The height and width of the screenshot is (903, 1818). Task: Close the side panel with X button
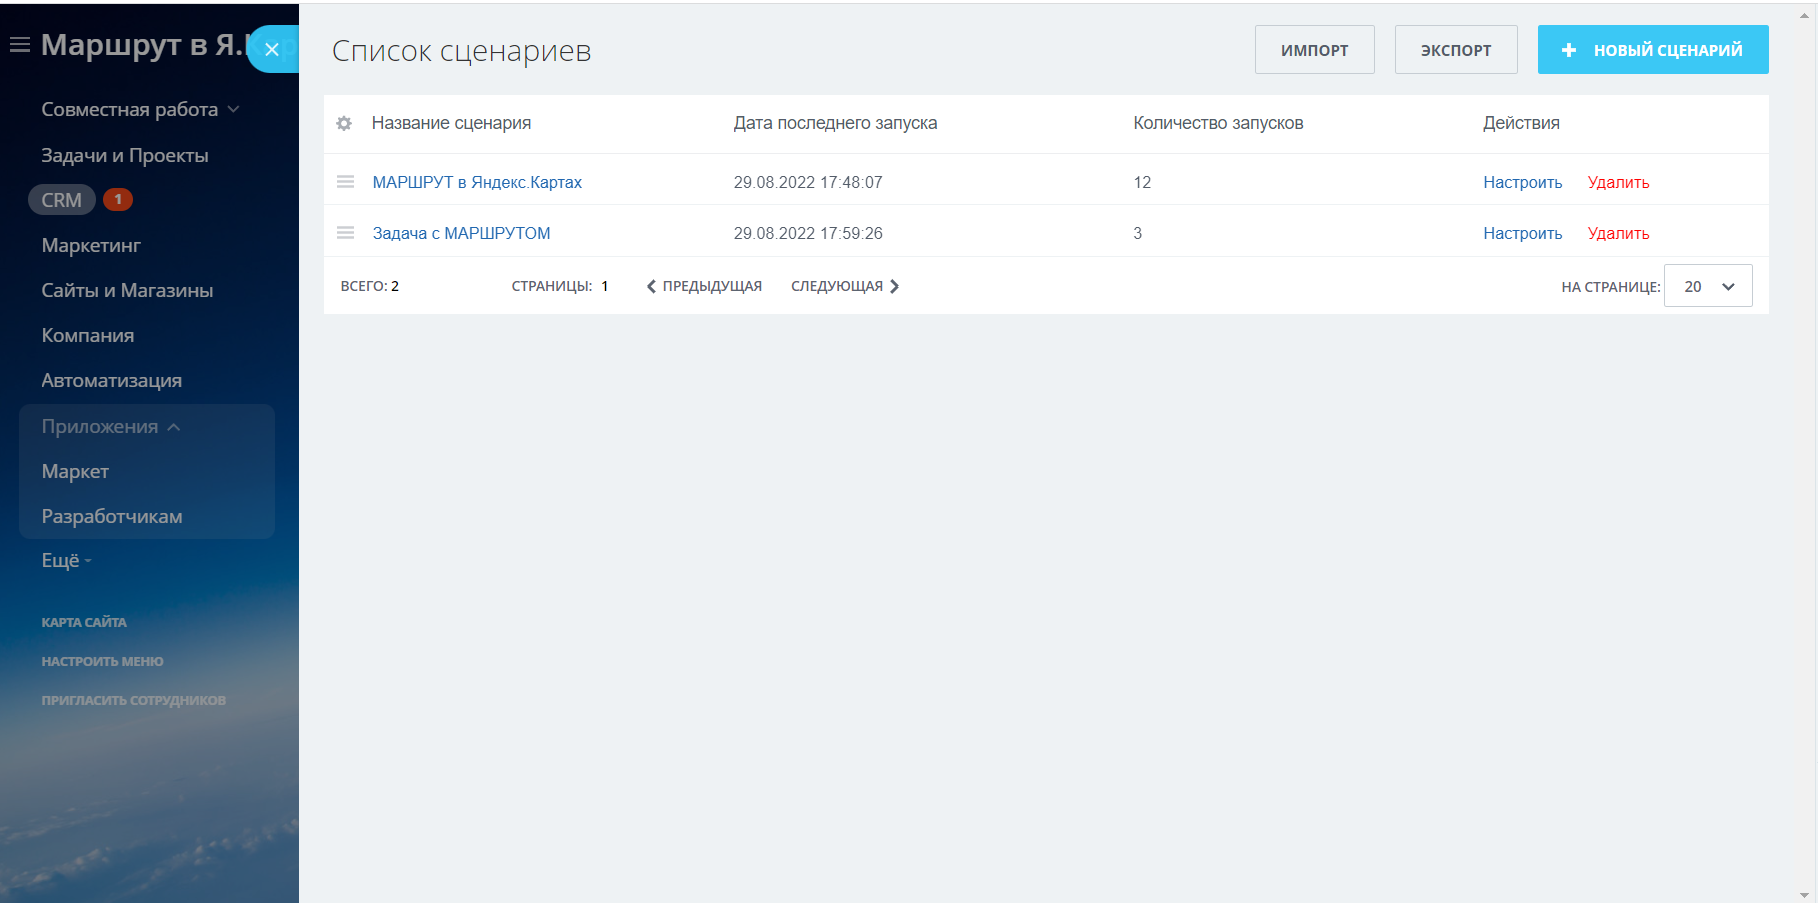click(x=271, y=49)
